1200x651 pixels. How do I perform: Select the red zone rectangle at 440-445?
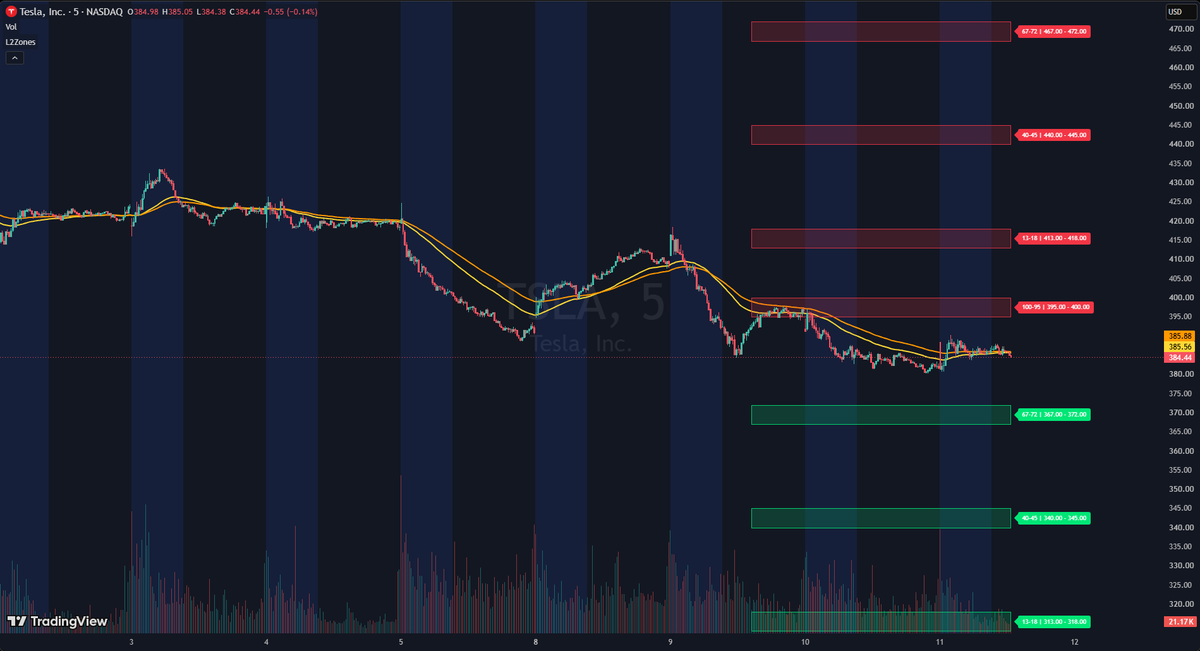pyautogui.click(x=881, y=135)
